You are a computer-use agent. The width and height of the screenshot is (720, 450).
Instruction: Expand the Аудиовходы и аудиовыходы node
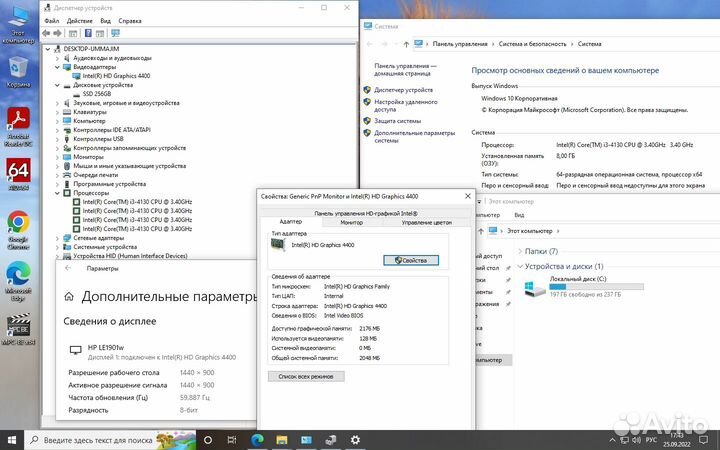click(57, 58)
